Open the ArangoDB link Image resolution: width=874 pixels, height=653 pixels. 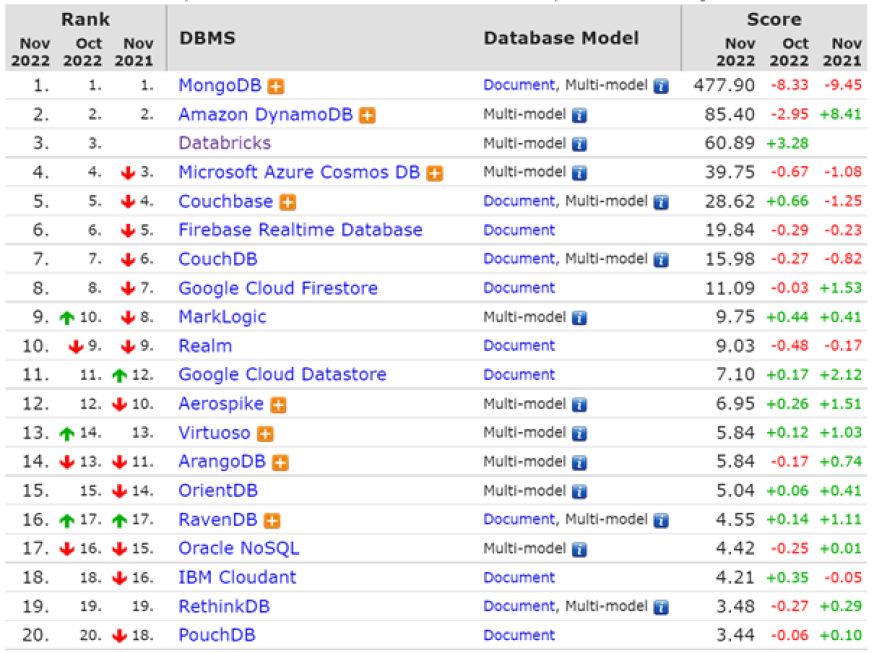222,461
